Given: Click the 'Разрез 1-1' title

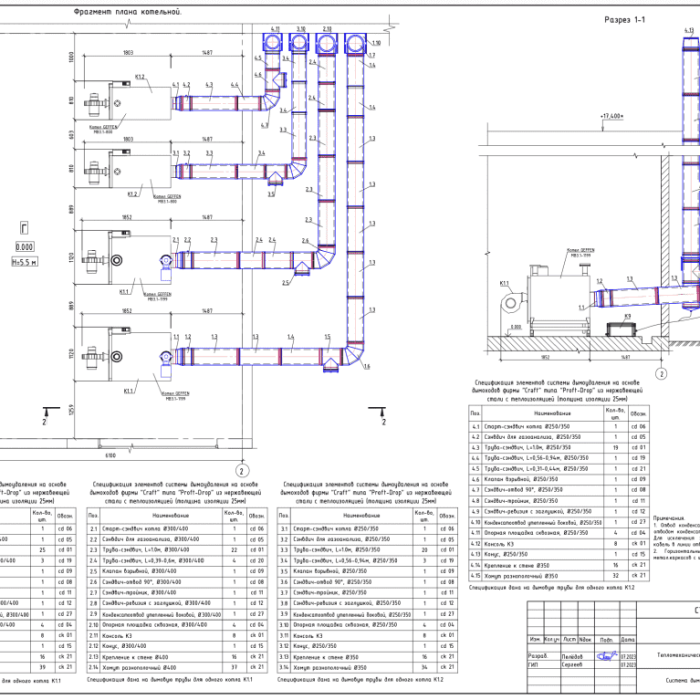Looking at the screenshot, I should coord(624,20).
